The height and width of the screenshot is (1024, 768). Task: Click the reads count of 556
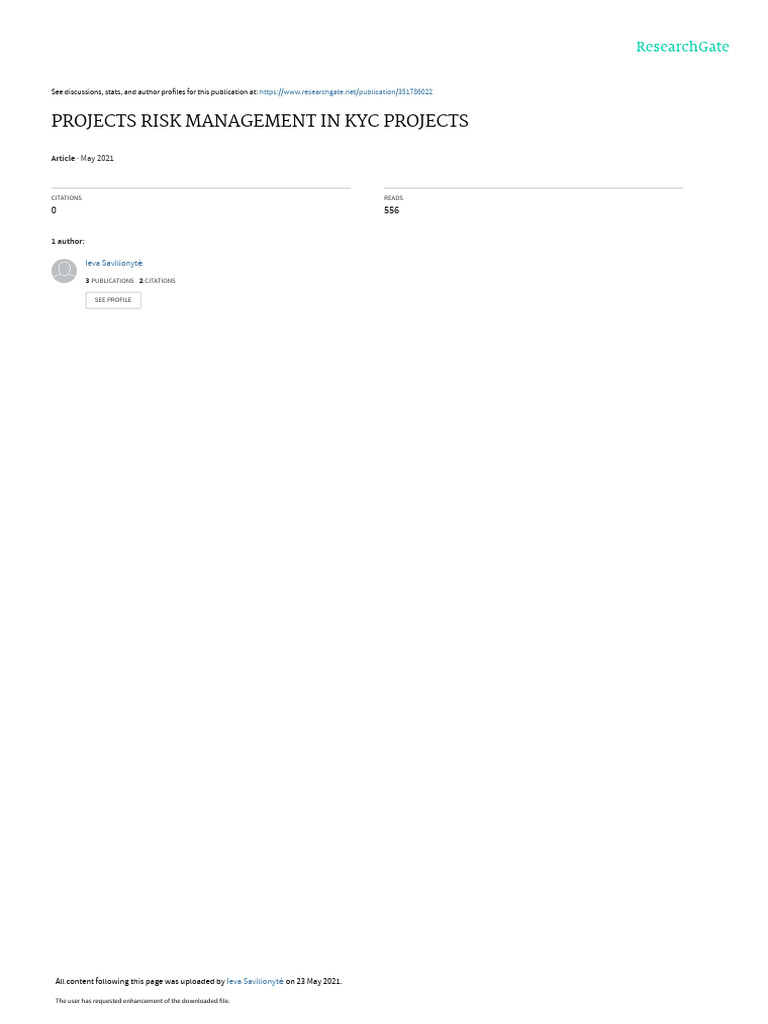click(391, 210)
